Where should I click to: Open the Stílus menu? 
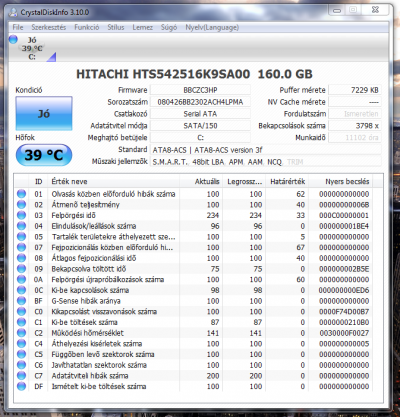(x=116, y=27)
